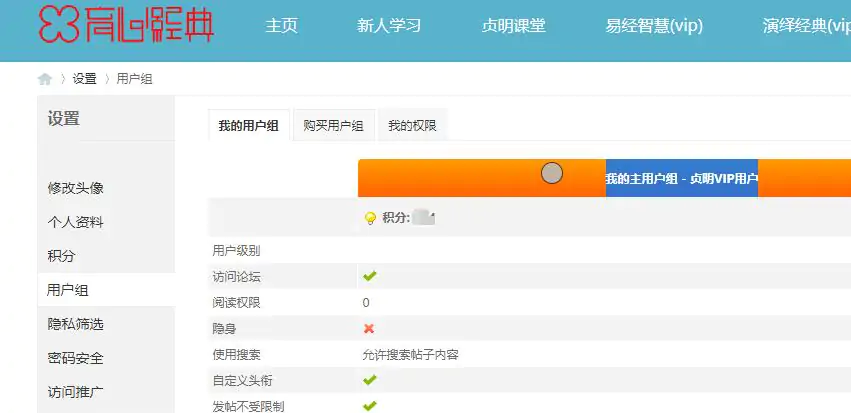This screenshot has height=413, width=851.
Task: Click the 阅读权限 row label
Action: [x=236, y=303]
